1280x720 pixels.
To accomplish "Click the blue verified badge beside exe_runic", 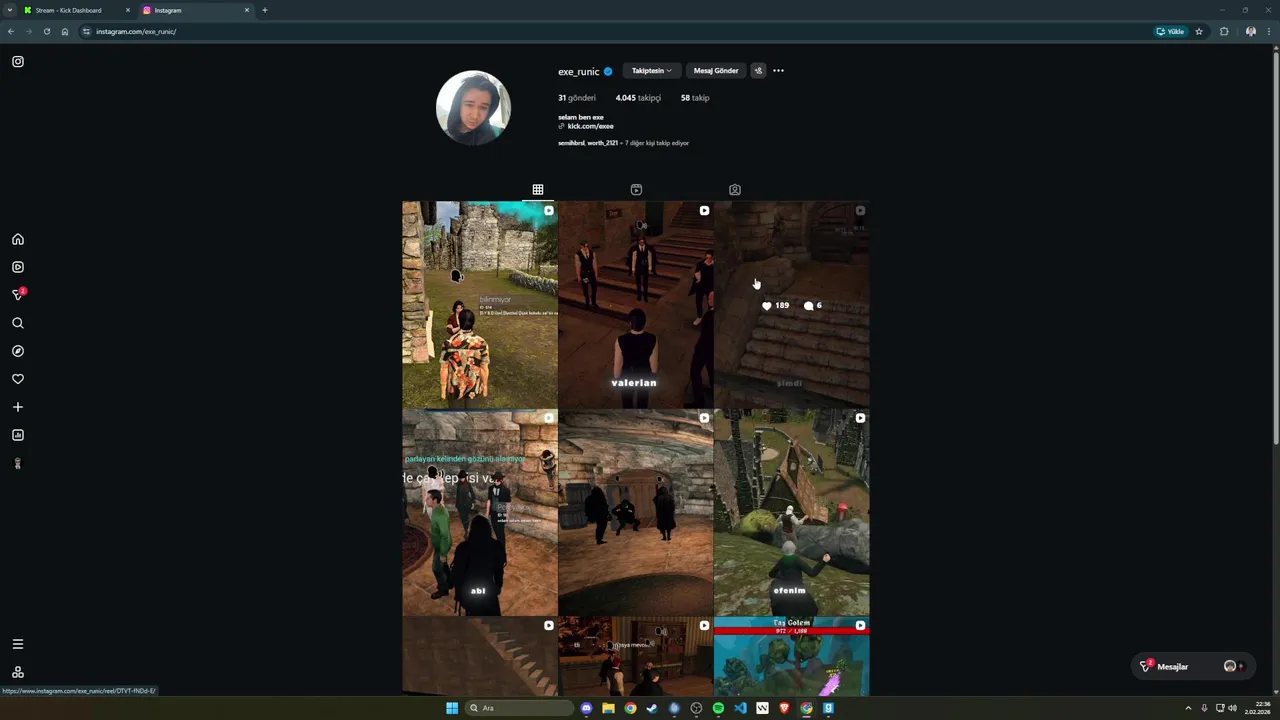I will point(608,71).
